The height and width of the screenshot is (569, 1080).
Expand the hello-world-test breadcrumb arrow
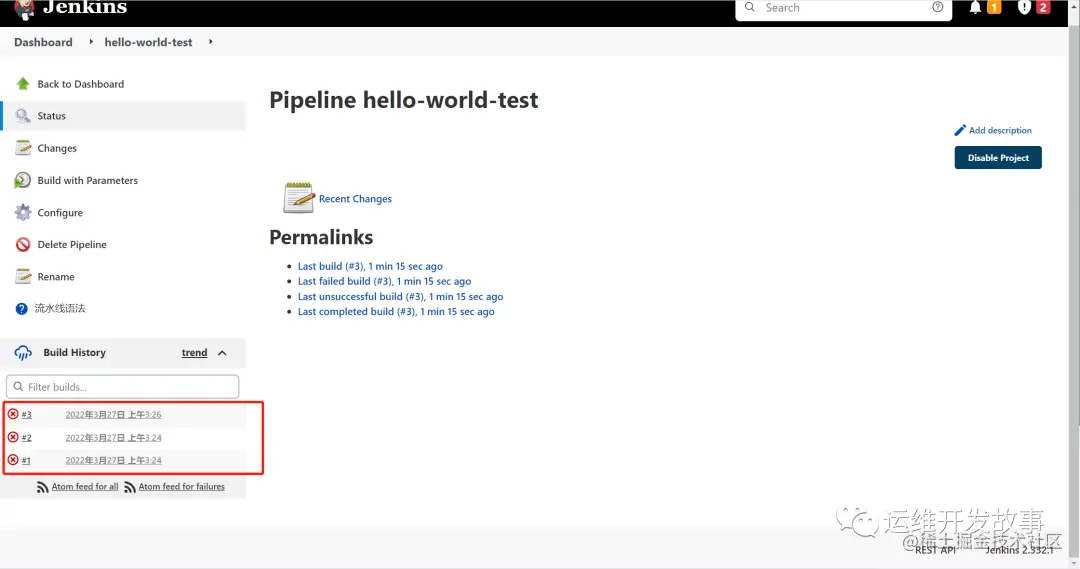210,42
